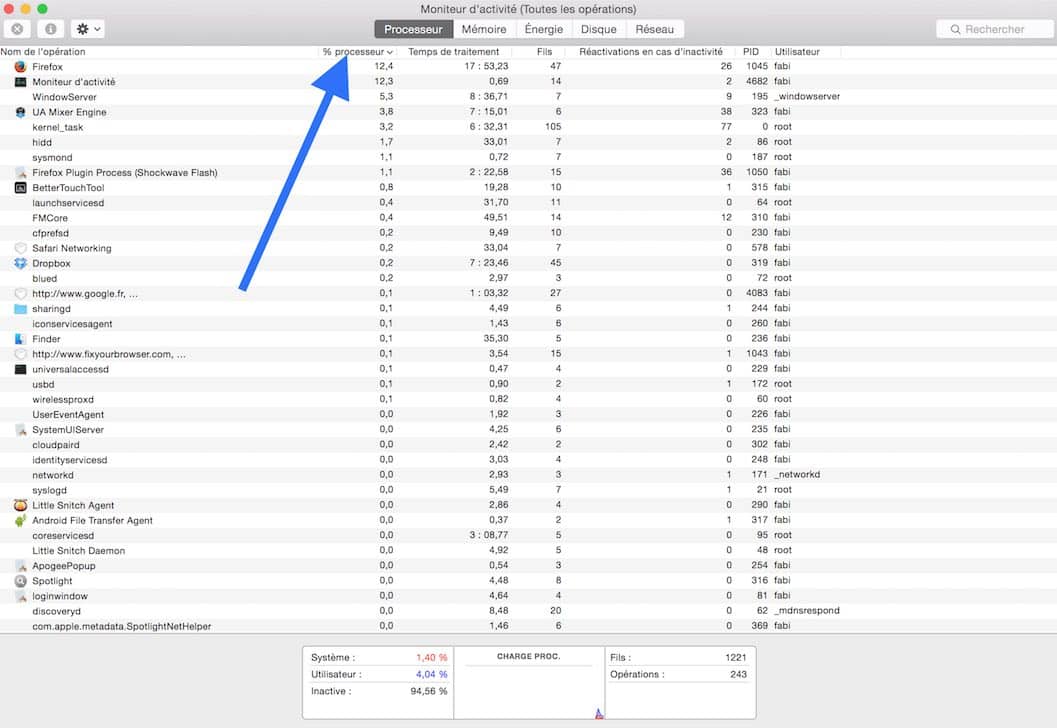Sort by the % processeur column header
This screenshot has width=1057, height=728.
357,52
